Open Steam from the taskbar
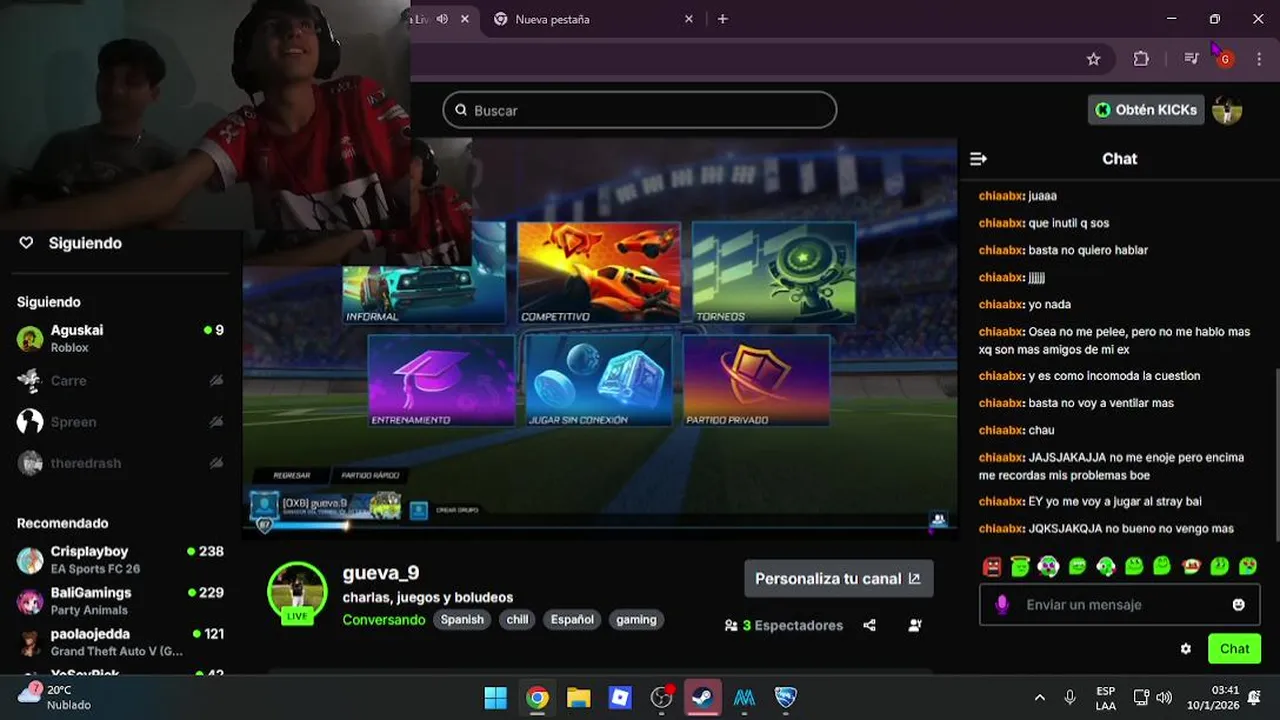Viewport: 1280px width, 720px height. pos(703,697)
